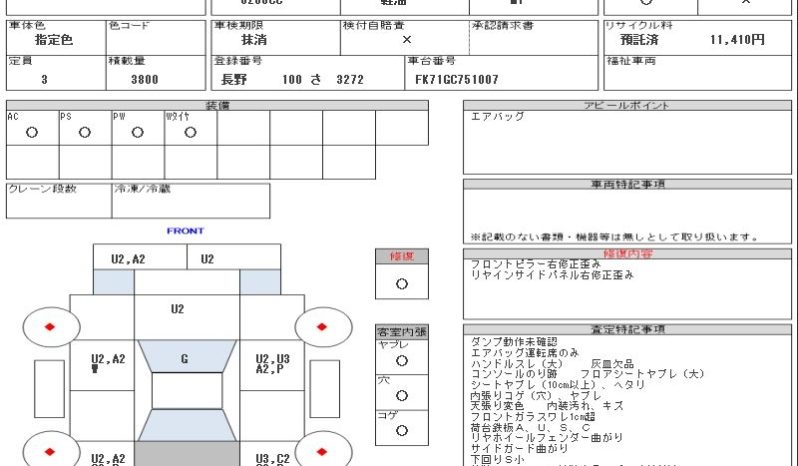Click the エアバッグ運転席のみ note
The image size is (798, 466).
coord(525,353)
